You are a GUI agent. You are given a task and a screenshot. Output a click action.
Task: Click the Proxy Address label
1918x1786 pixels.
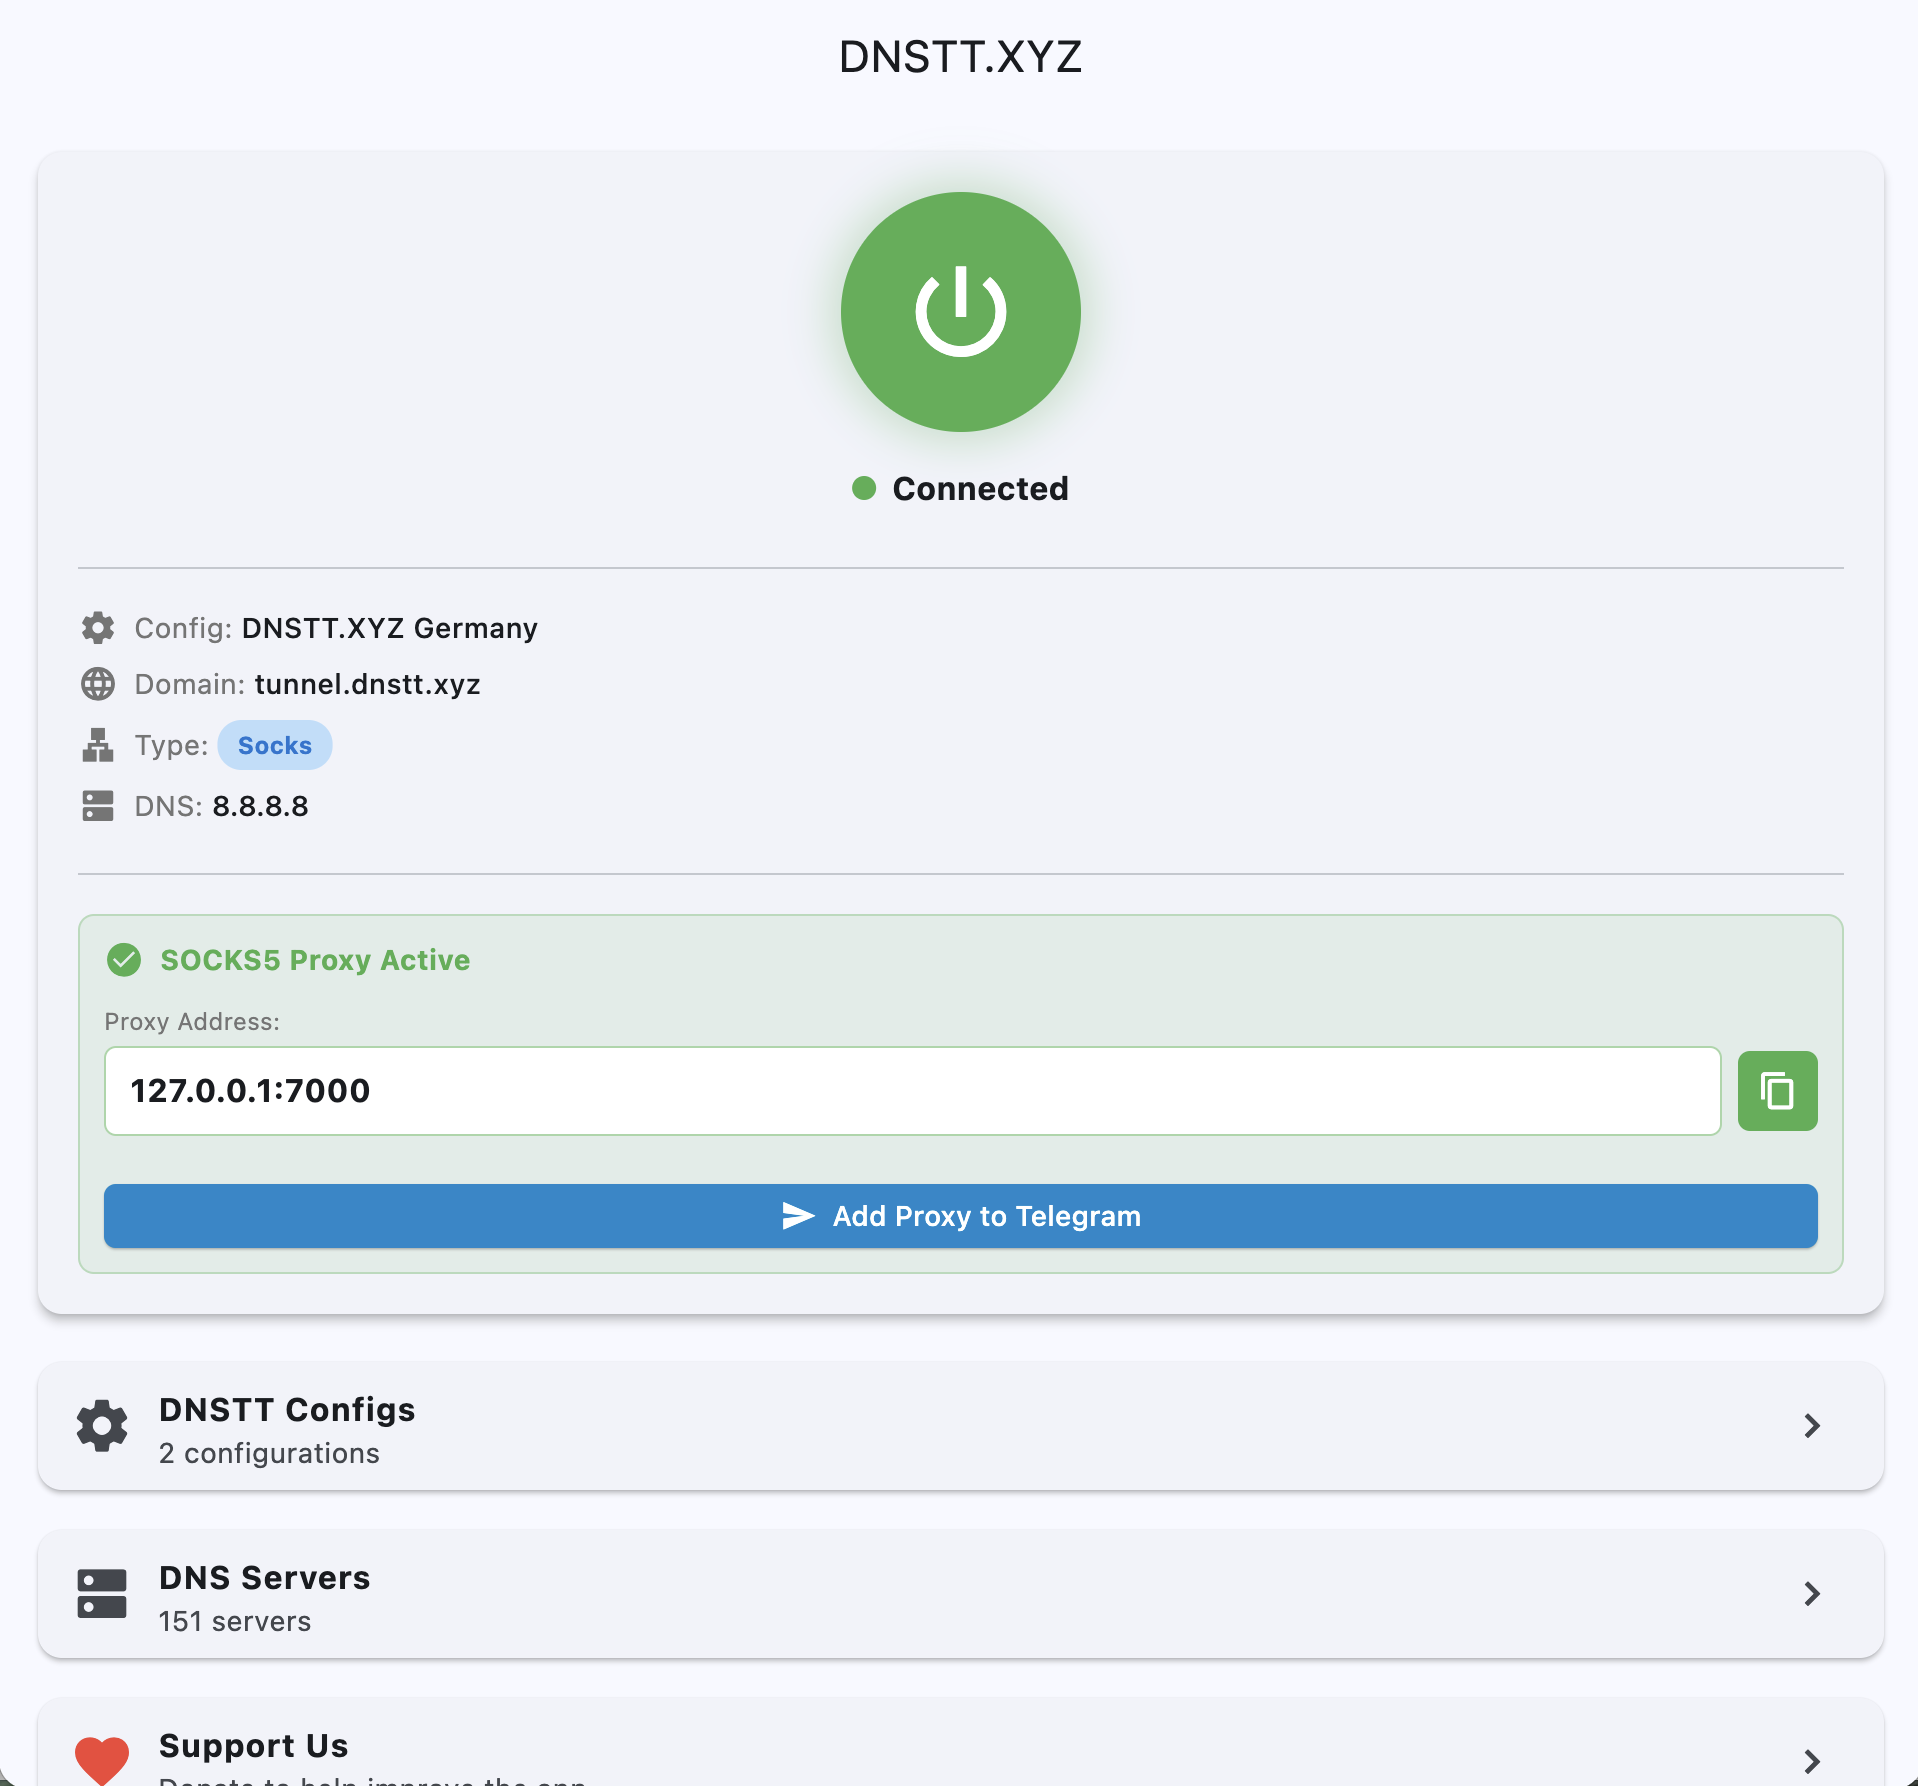click(x=192, y=1022)
